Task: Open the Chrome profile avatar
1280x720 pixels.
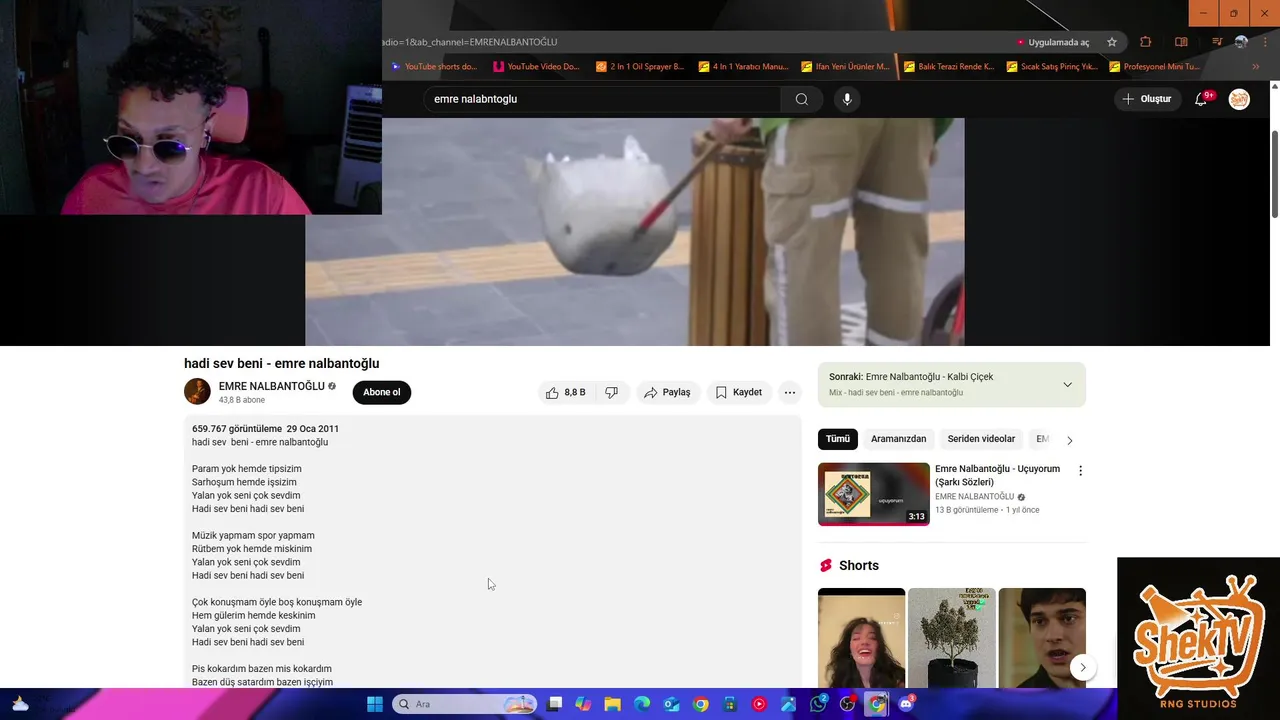Action: tap(1241, 42)
